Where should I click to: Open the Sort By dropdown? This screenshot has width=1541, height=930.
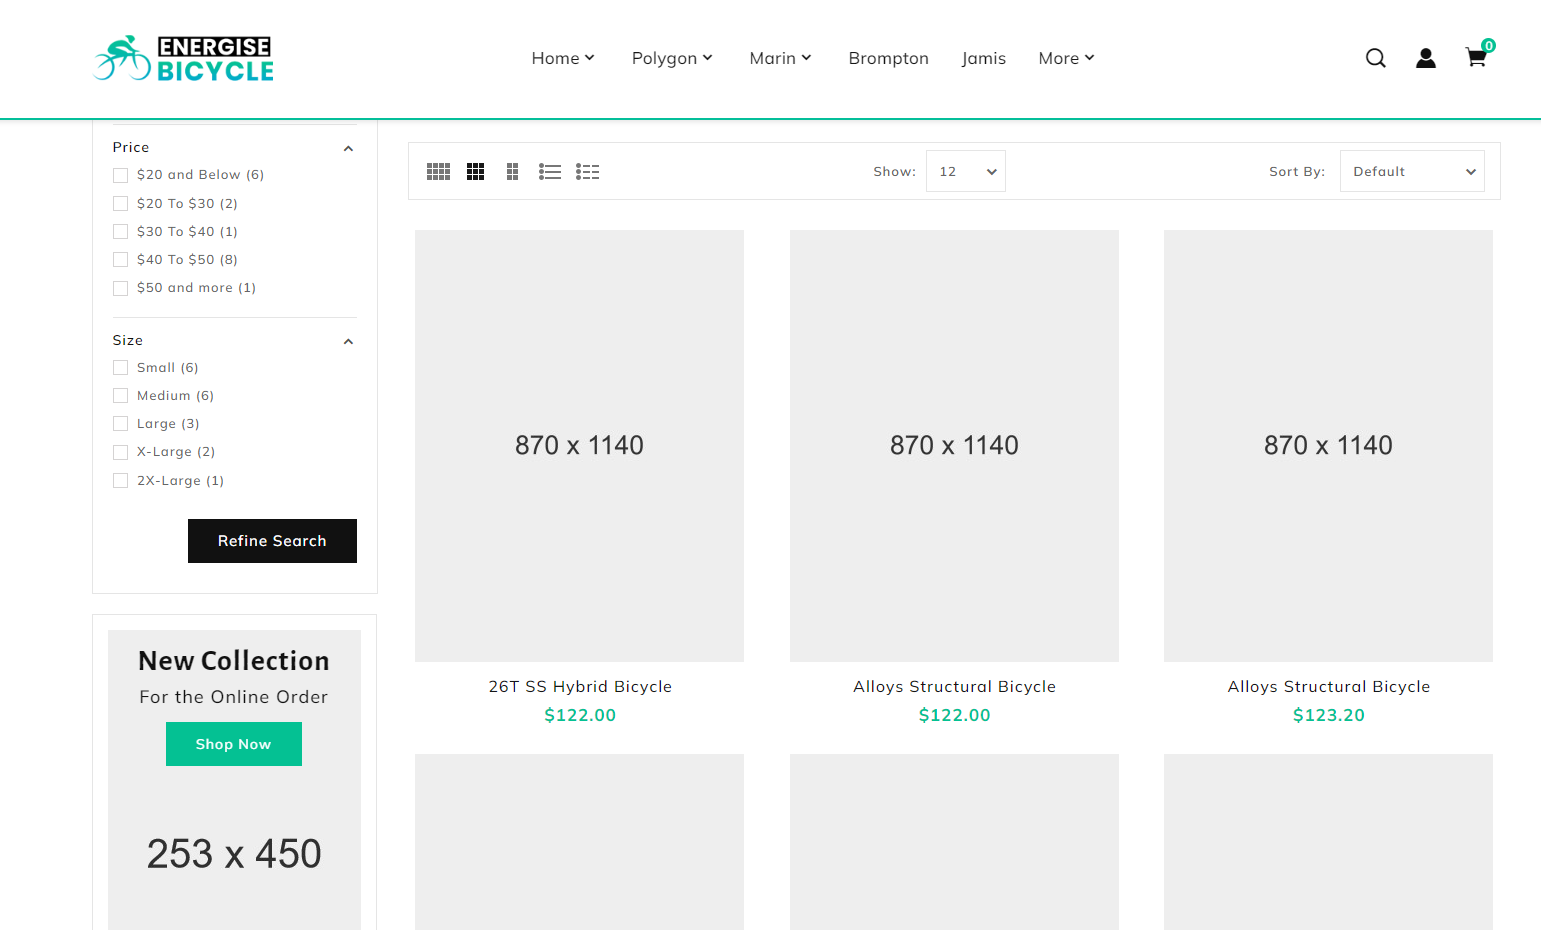tap(1411, 172)
